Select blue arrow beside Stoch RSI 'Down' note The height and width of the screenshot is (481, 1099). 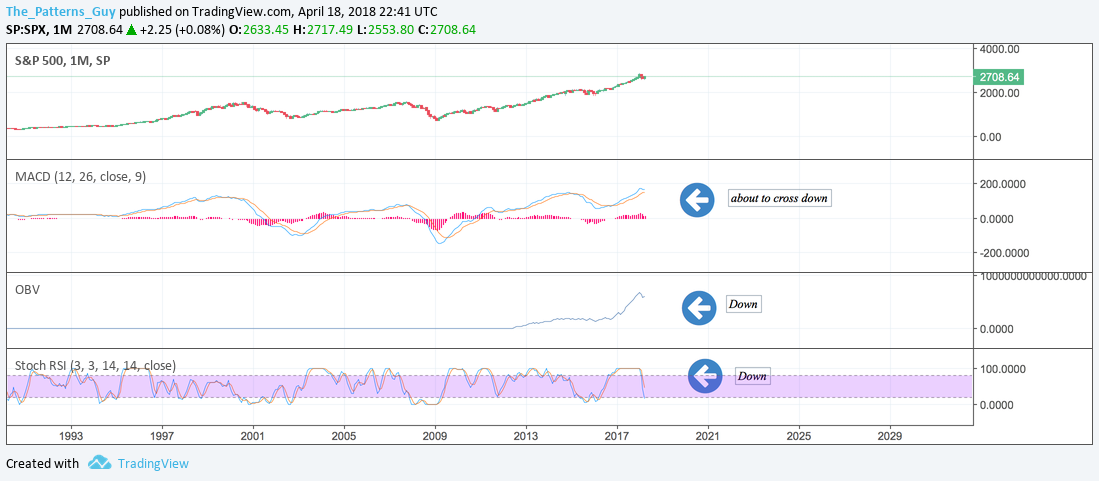pyautogui.click(x=705, y=376)
